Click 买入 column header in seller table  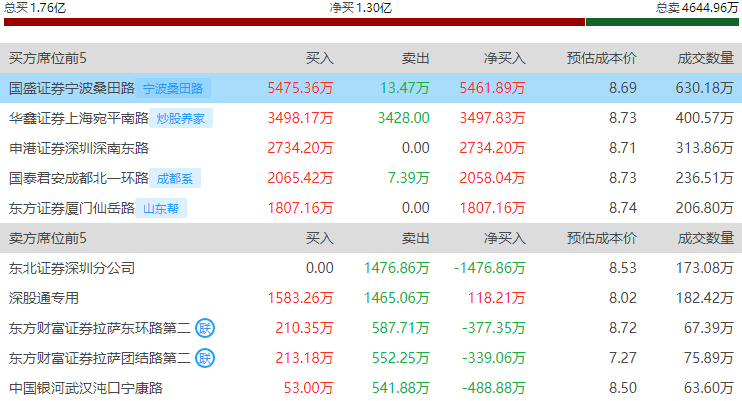pyautogui.click(x=319, y=238)
